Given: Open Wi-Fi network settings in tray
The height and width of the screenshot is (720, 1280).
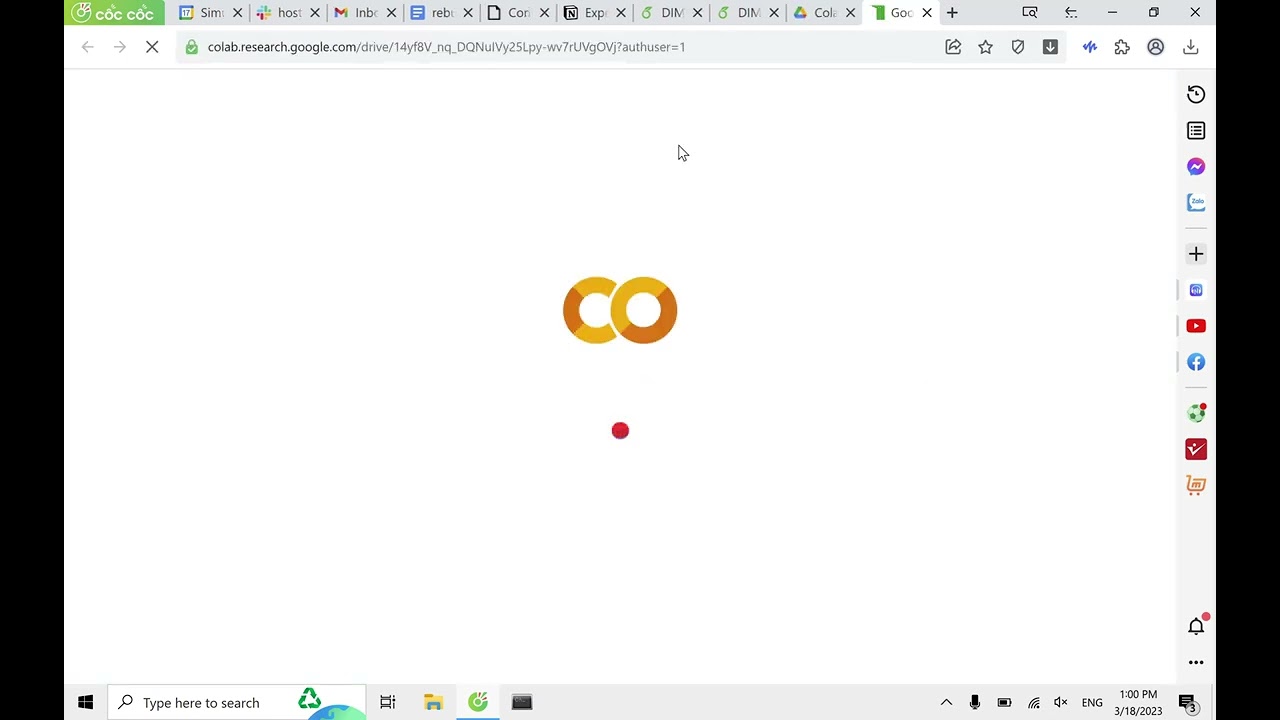Looking at the screenshot, I should (1034, 703).
